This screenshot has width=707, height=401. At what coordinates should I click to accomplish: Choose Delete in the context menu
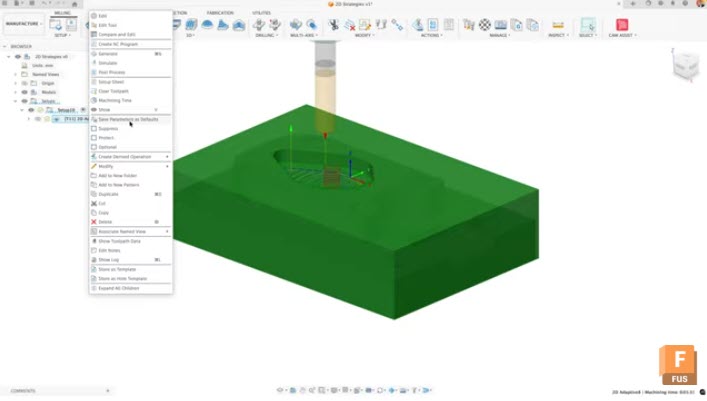coord(131,222)
